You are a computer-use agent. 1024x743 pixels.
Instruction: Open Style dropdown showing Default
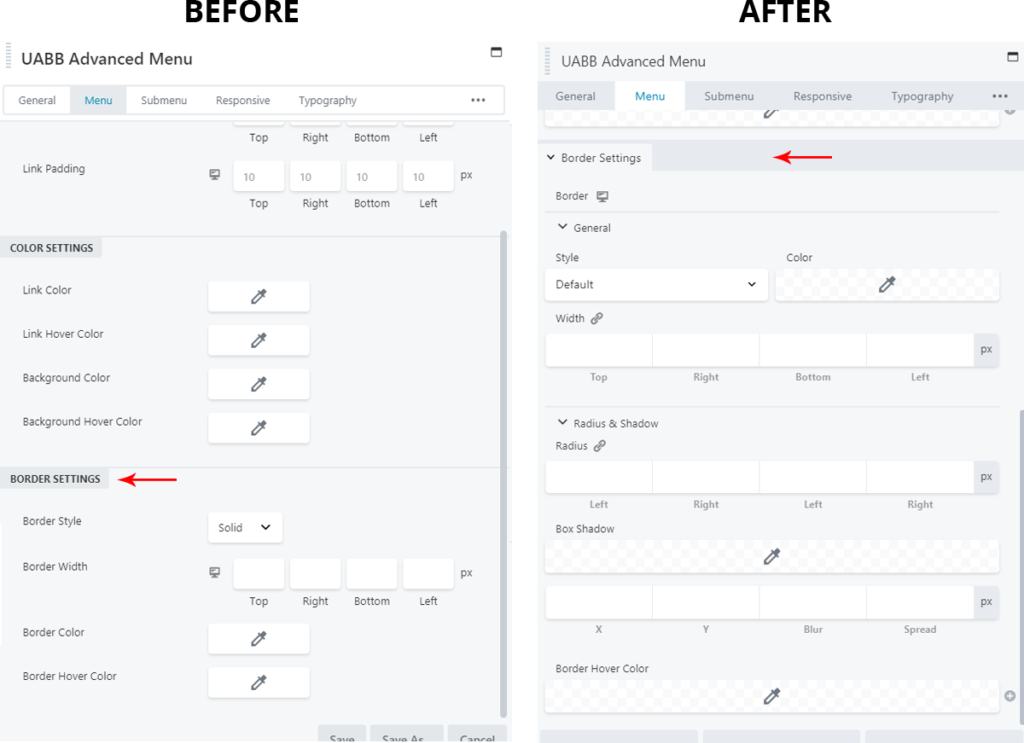click(x=656, y=285)
